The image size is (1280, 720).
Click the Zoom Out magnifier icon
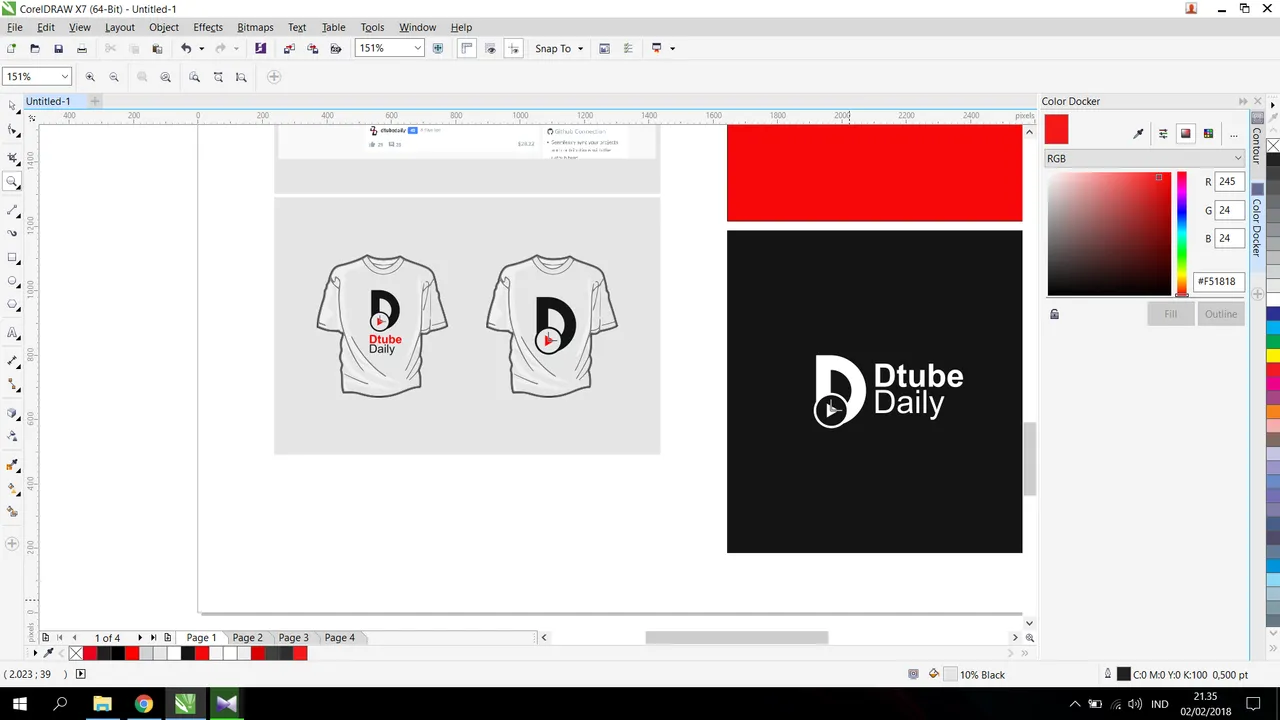click(x=114, y=77)
